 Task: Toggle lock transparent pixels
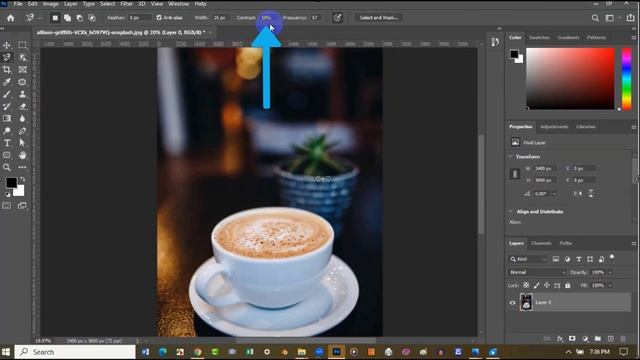click(526, 285)
